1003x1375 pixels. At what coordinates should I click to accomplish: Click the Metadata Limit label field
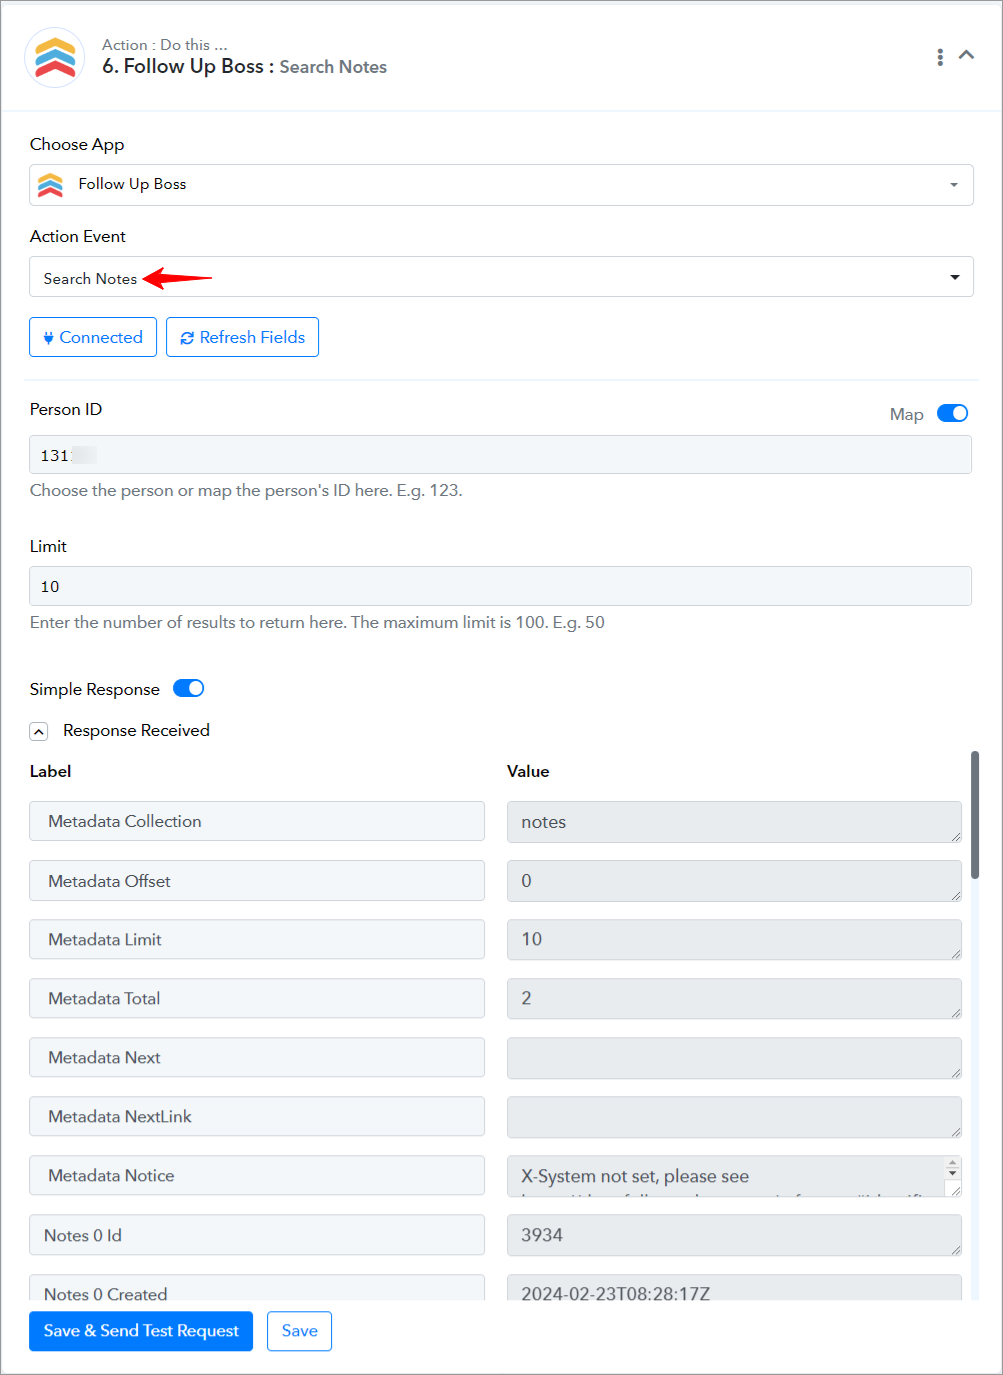coord(257,939)
